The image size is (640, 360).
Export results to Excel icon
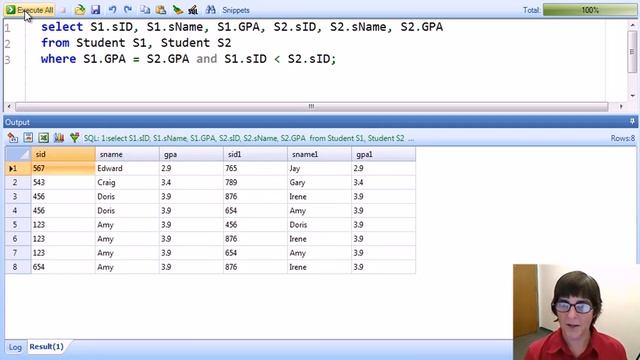[44, 138]
